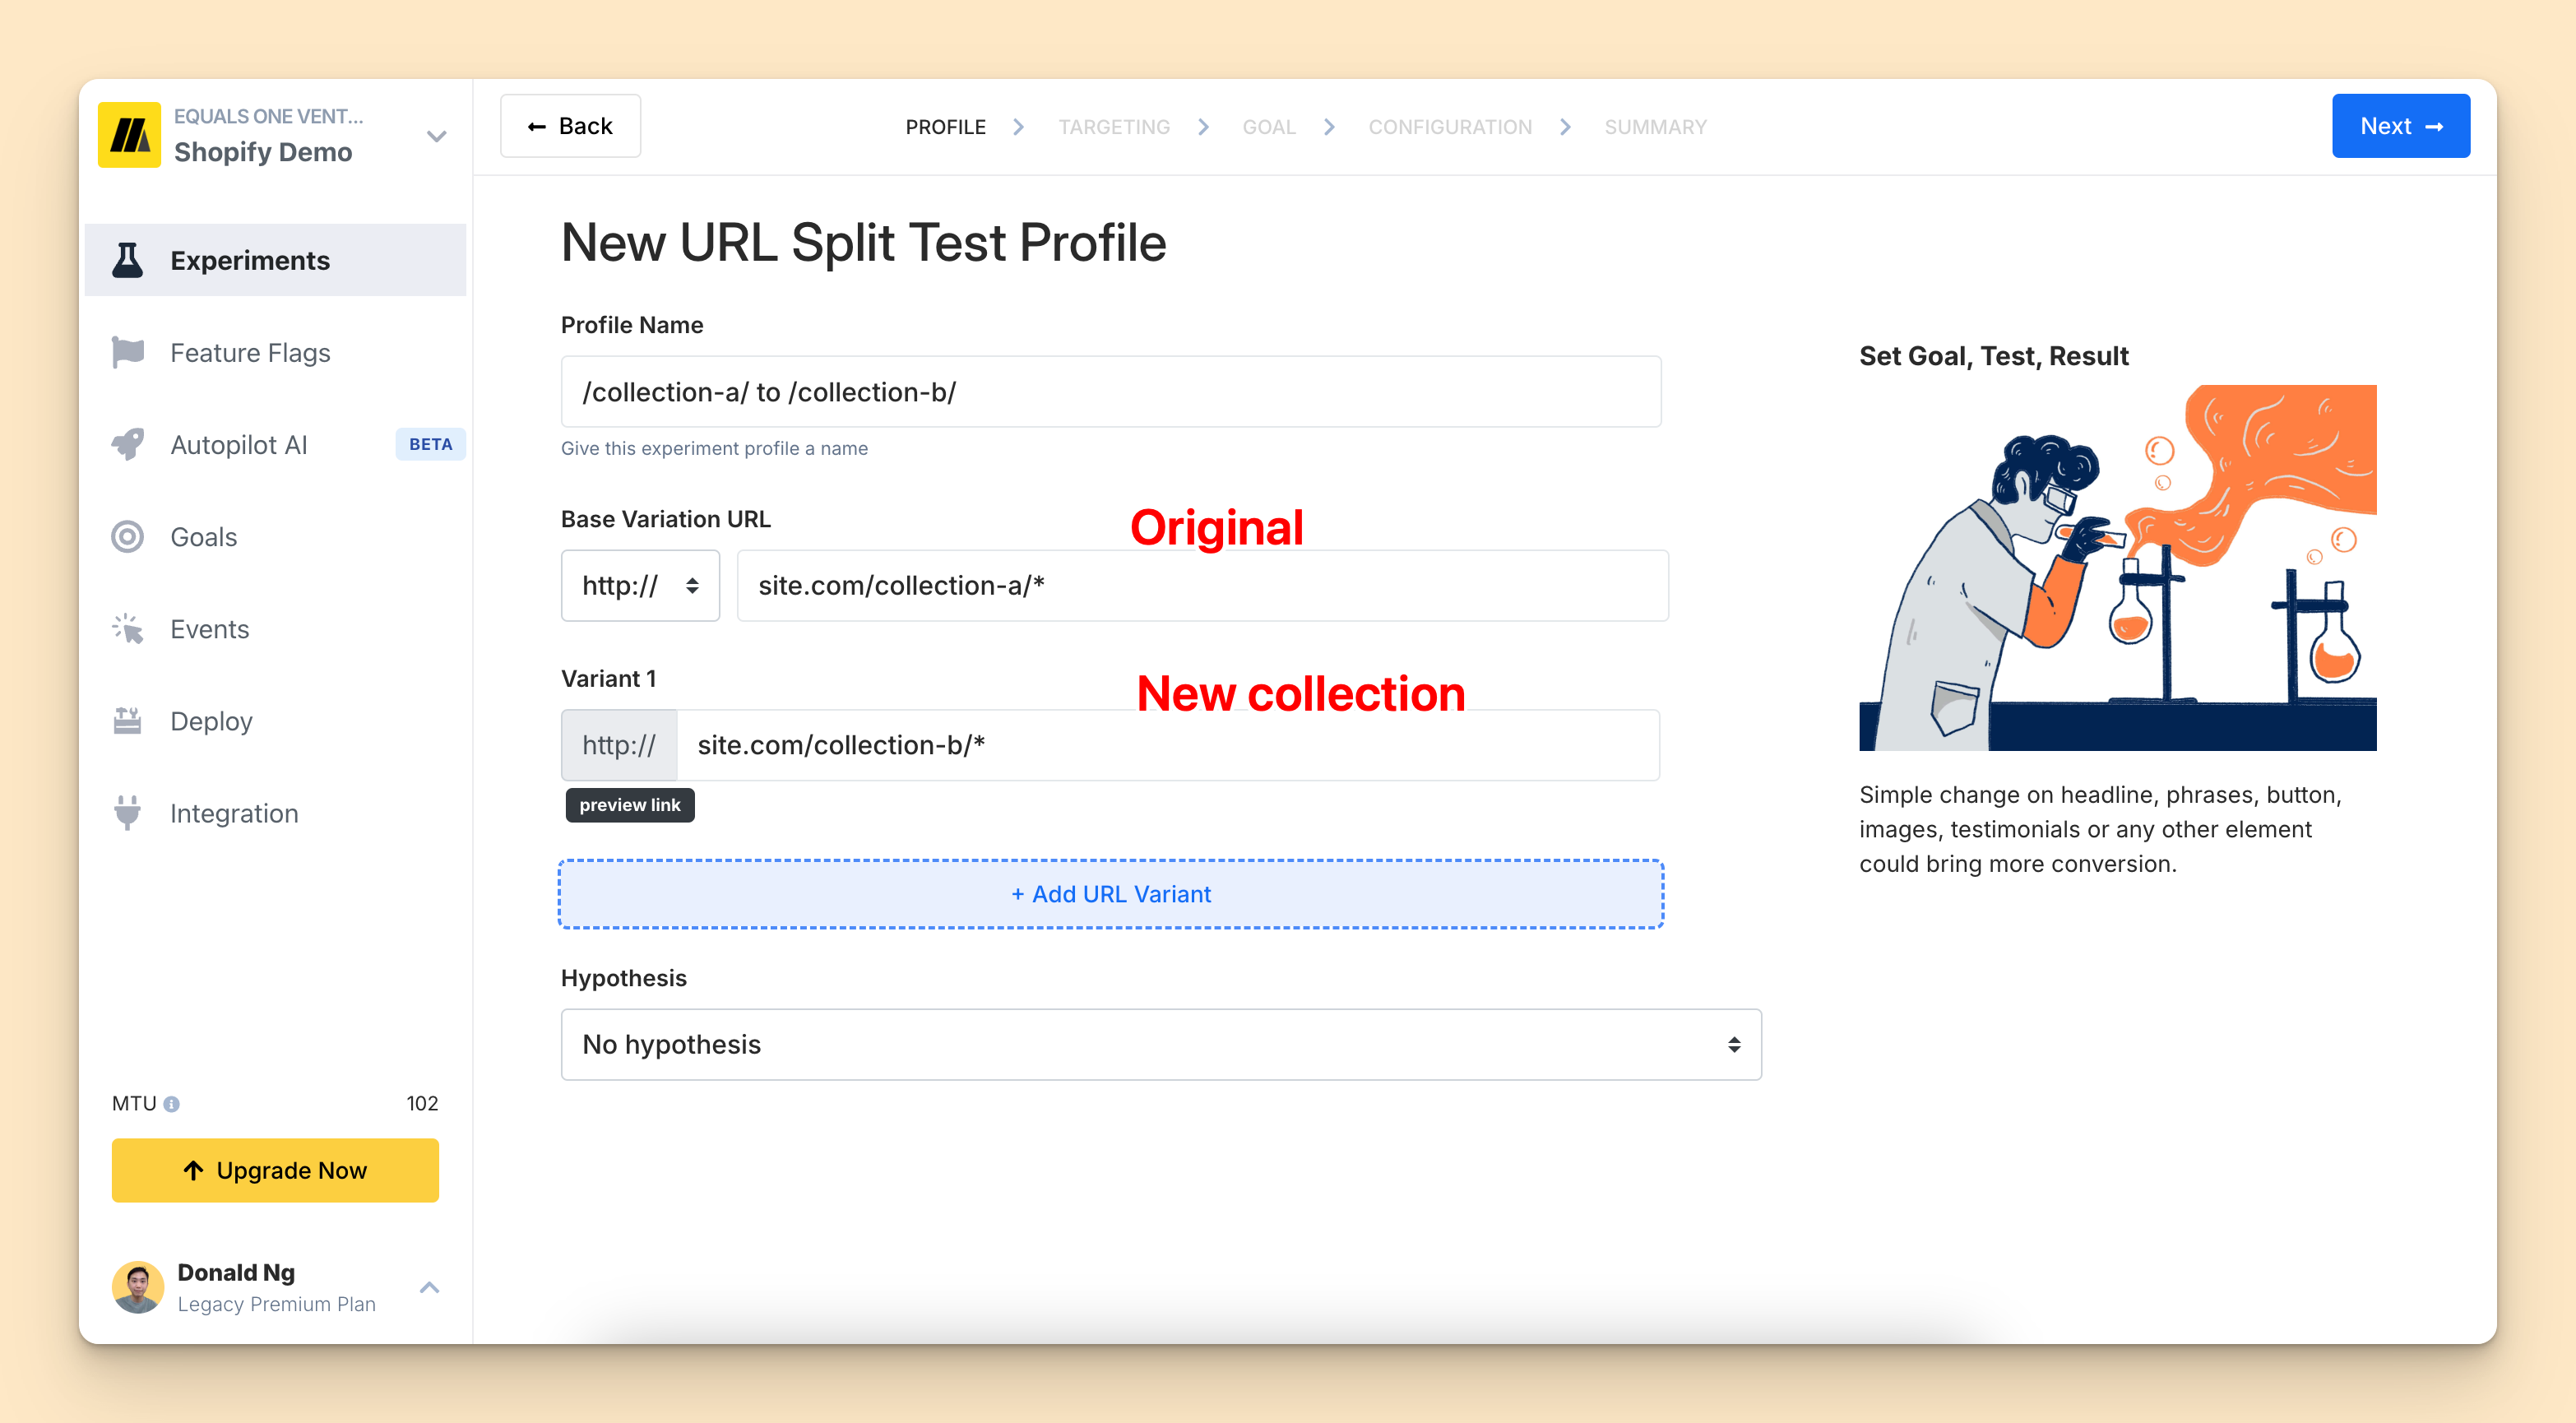This screenshot has height=1423, width=2576.
Task: Click Add URL Variant
Action: click(x=1110, y=894)
